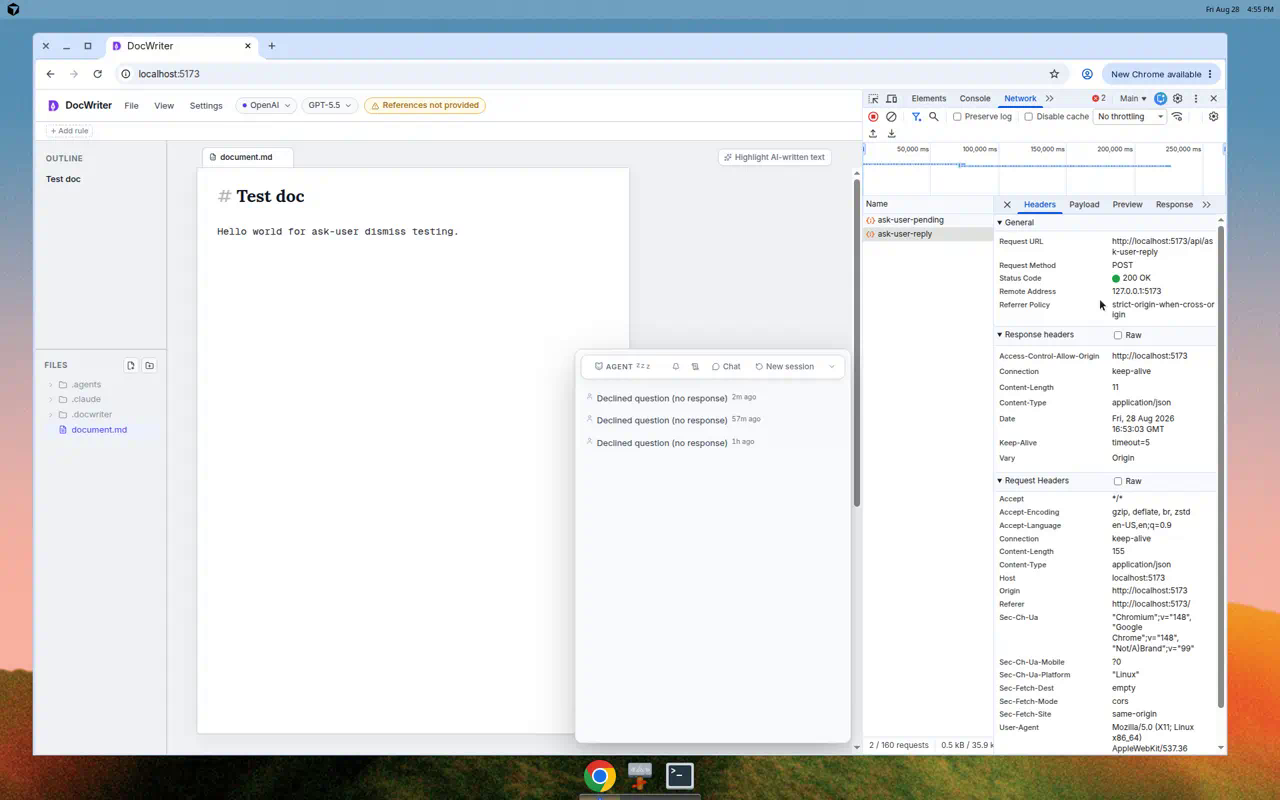Create a new folder in Files panel
Screen dimensions: 1280x800
[150, 366]
